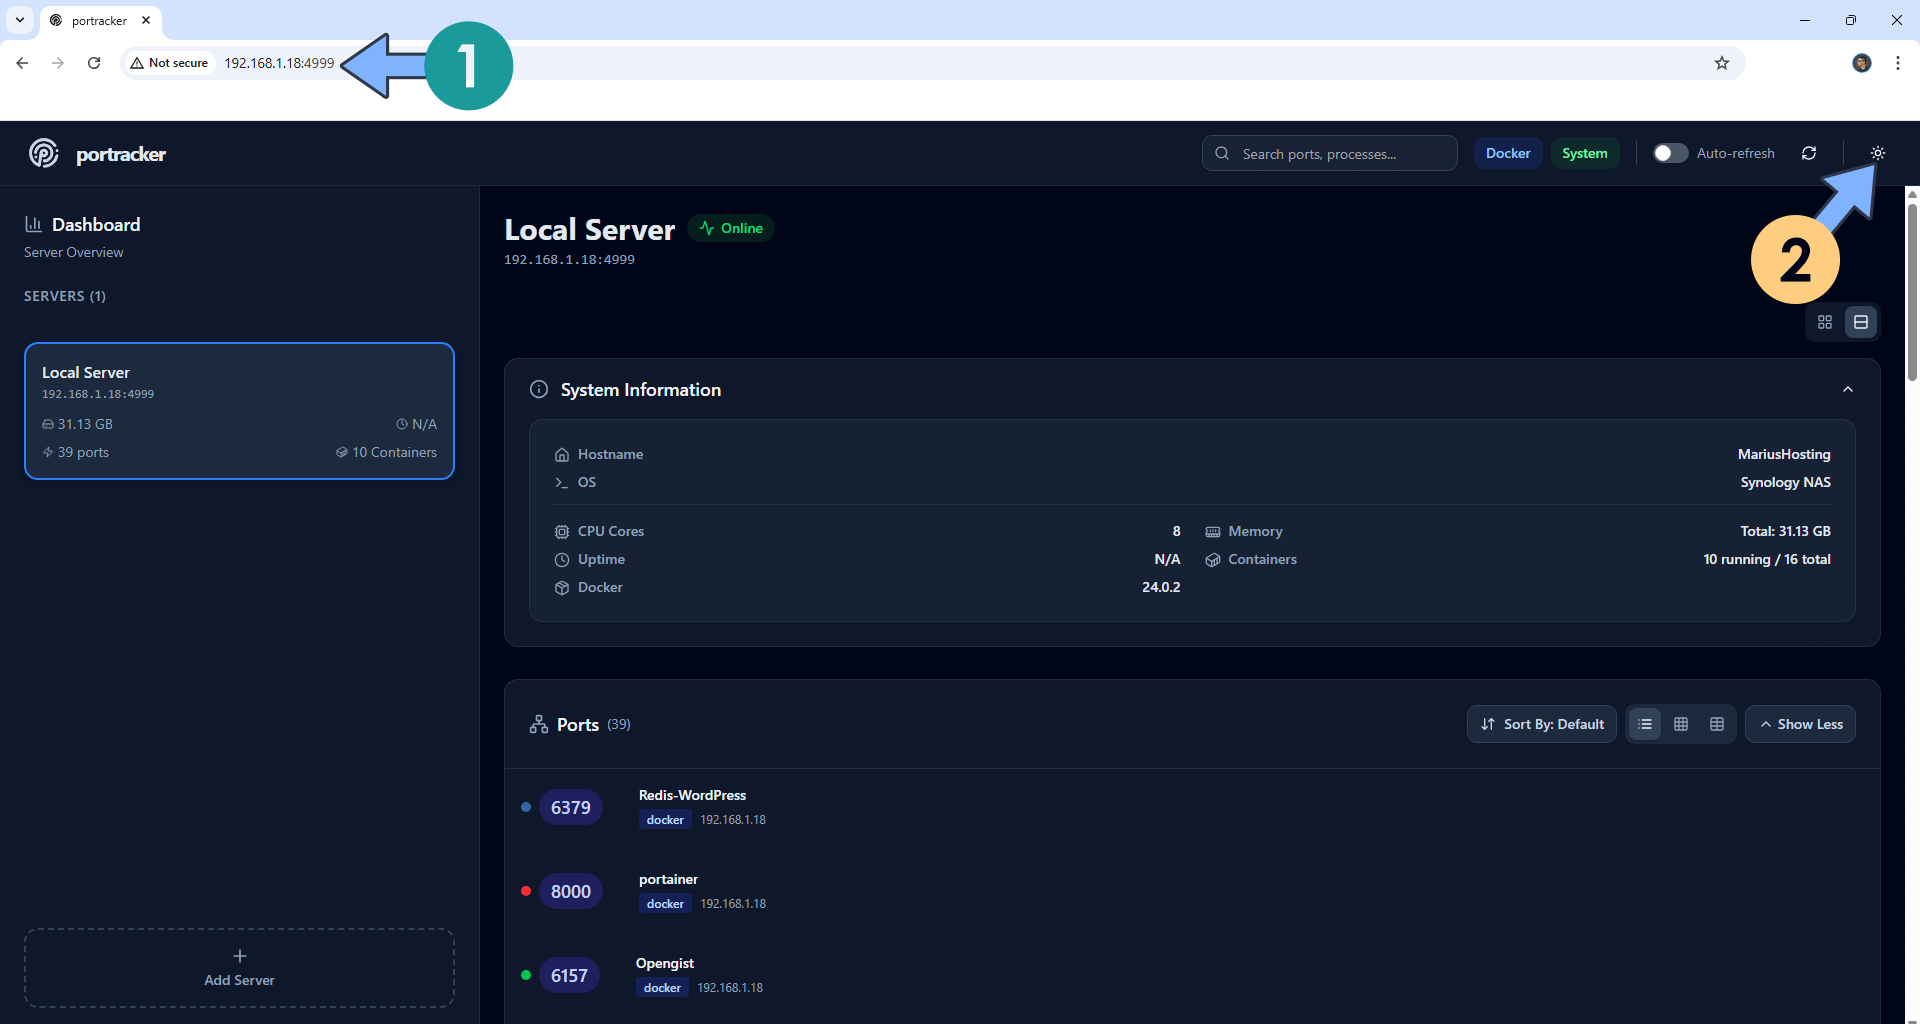The width and height of the screenshot is (1920, 1024).
Task: Select the grid view for ports
Action: (x=1681, y=724)
